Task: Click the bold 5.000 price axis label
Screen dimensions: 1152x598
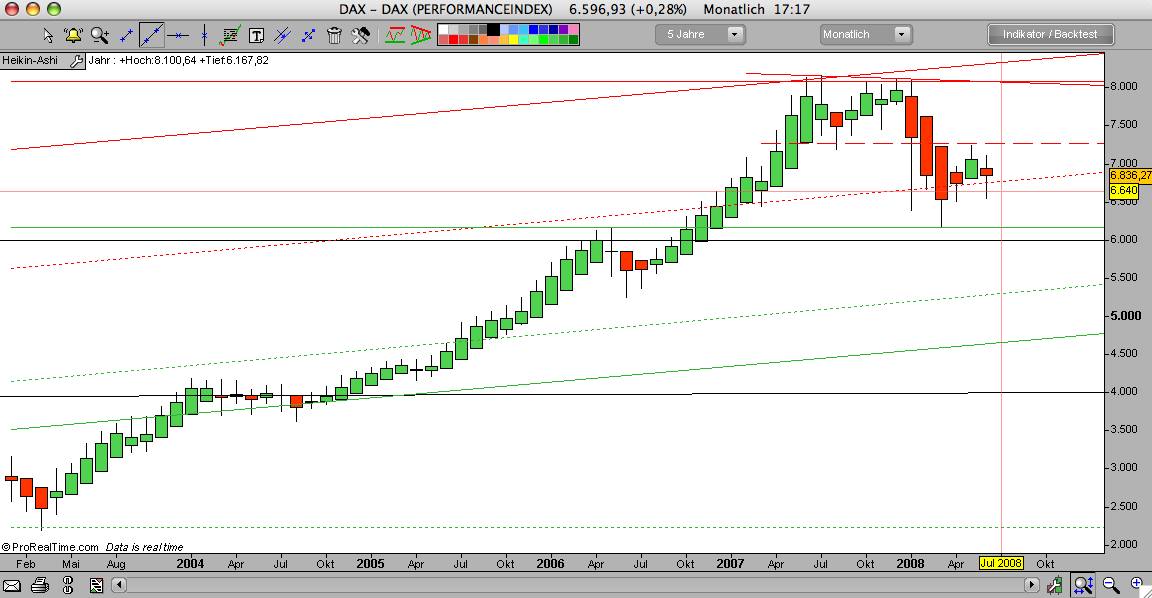Action: 1126,316
